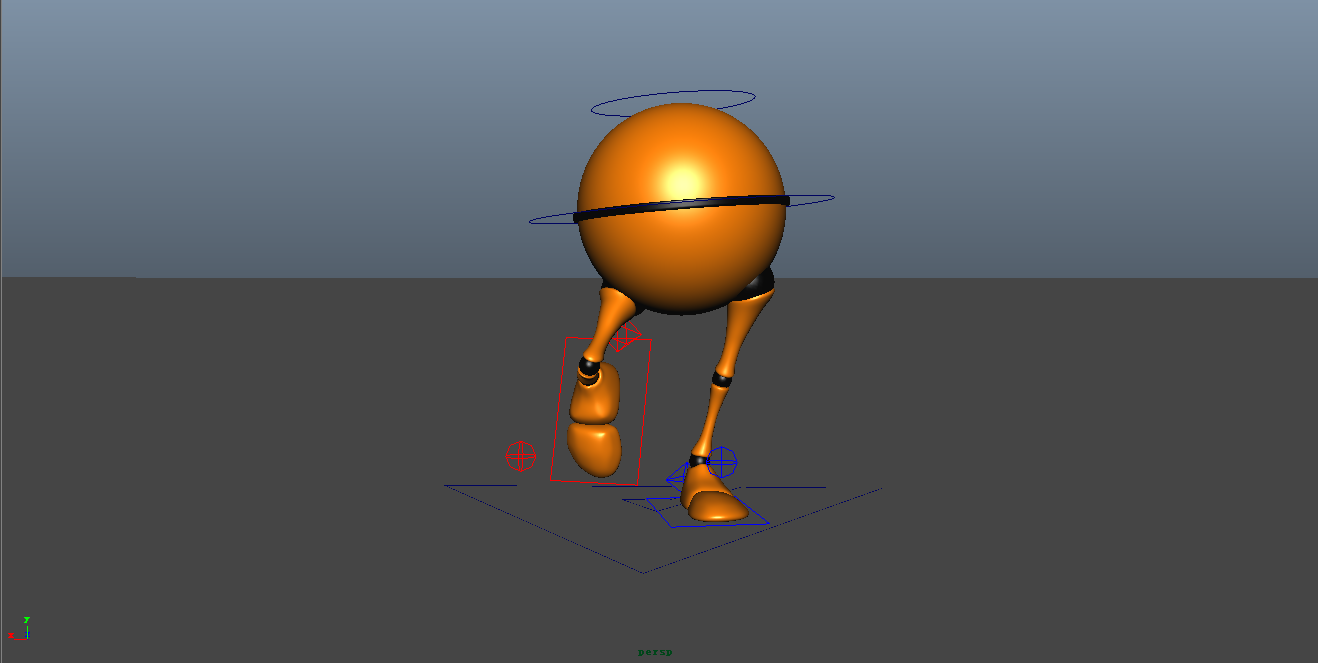Viewport: 1318px width, 663px height.
Task: Select the red circular crosshair locator
Action: [x=520, y=456]
